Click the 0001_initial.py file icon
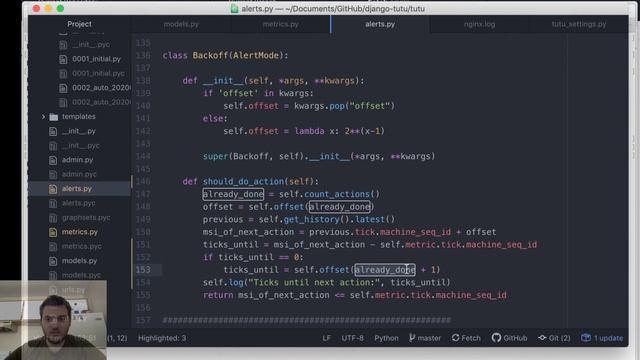 click(x=63, y=60)
